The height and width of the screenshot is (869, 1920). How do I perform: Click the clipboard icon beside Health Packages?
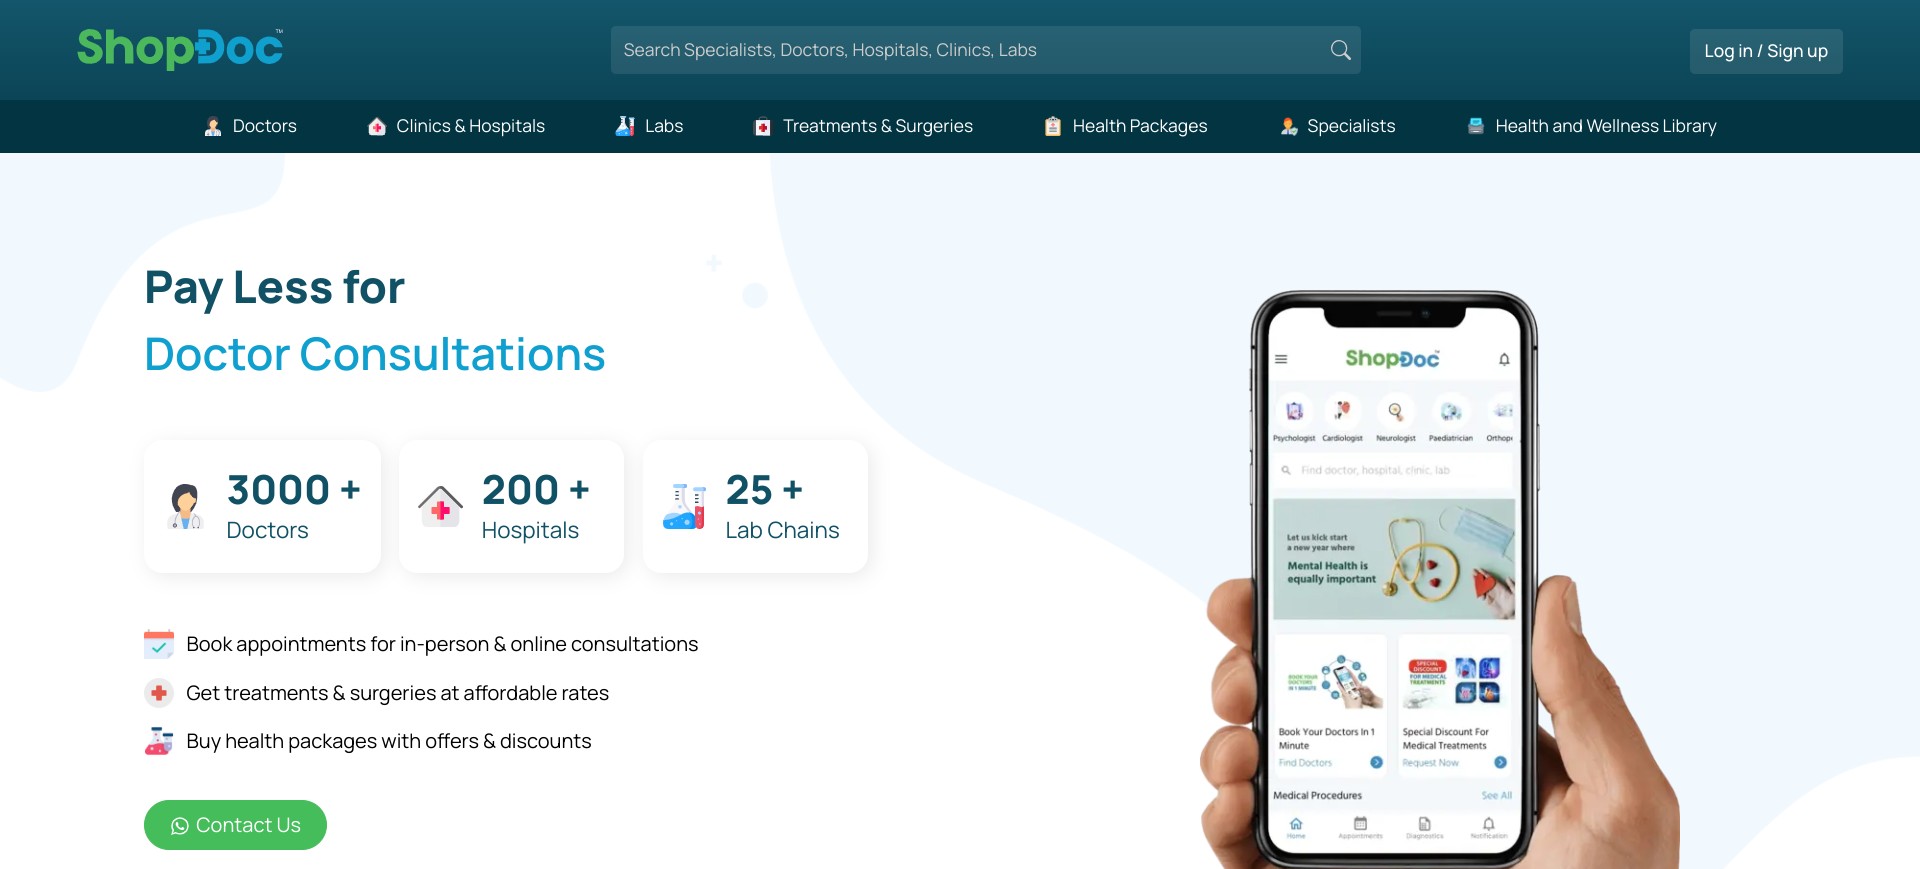coord(1052,126)
